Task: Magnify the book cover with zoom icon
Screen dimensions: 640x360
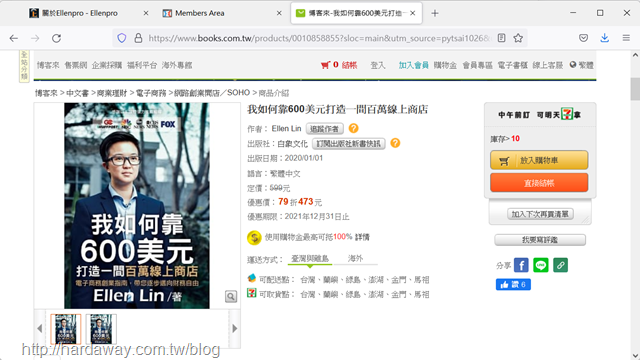Action: coord(231,296)
